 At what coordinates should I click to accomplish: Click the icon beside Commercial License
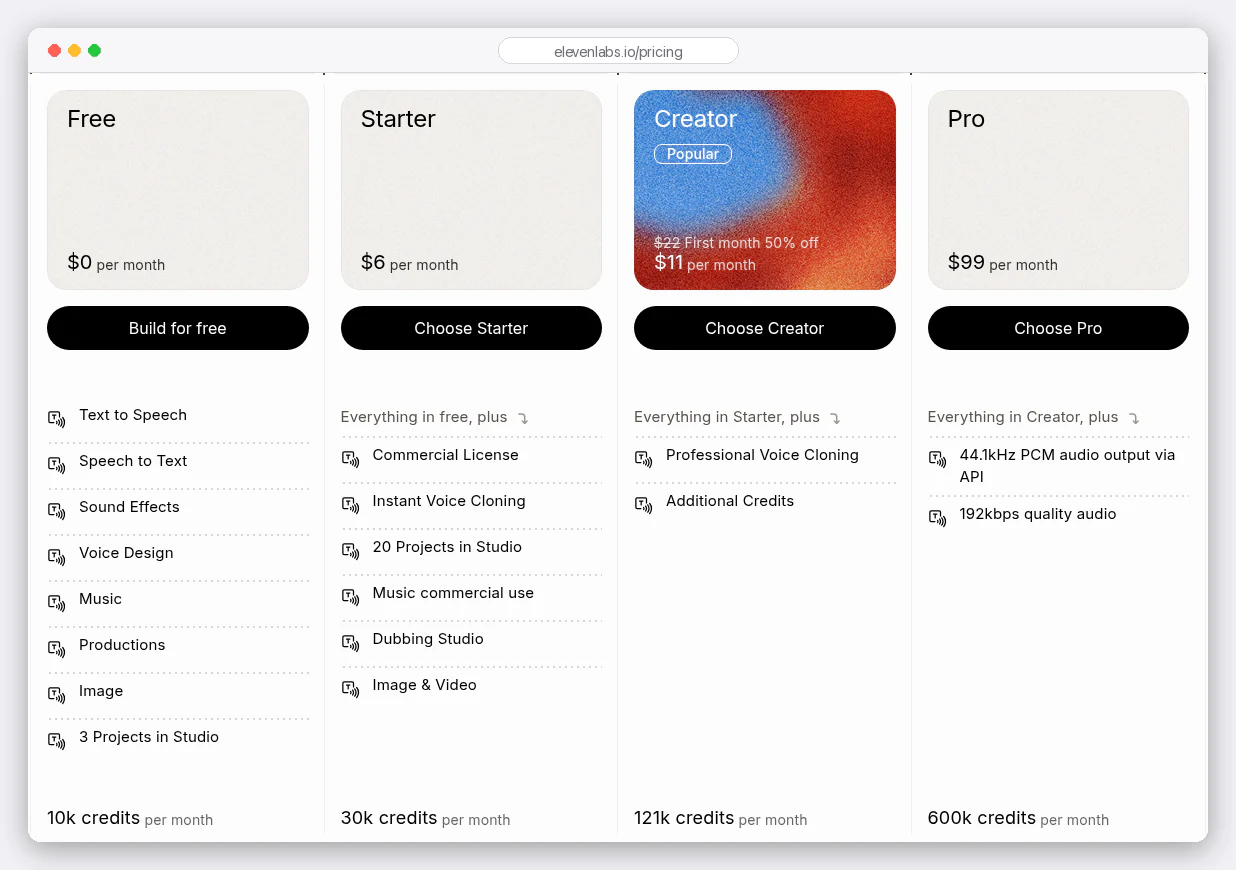[x=350, y=459]
